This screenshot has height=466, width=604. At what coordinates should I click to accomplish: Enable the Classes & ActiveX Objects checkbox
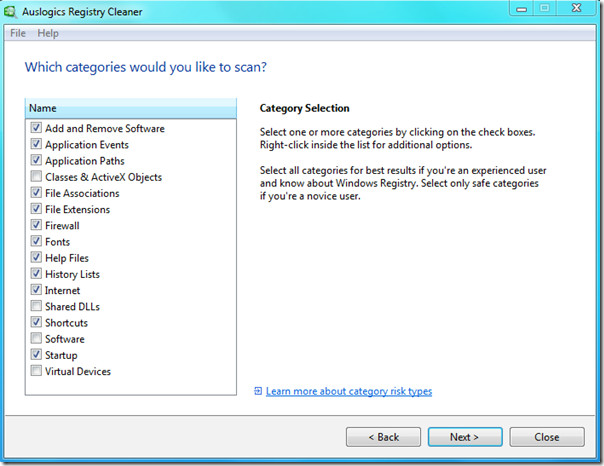click(x=36, y=176)
